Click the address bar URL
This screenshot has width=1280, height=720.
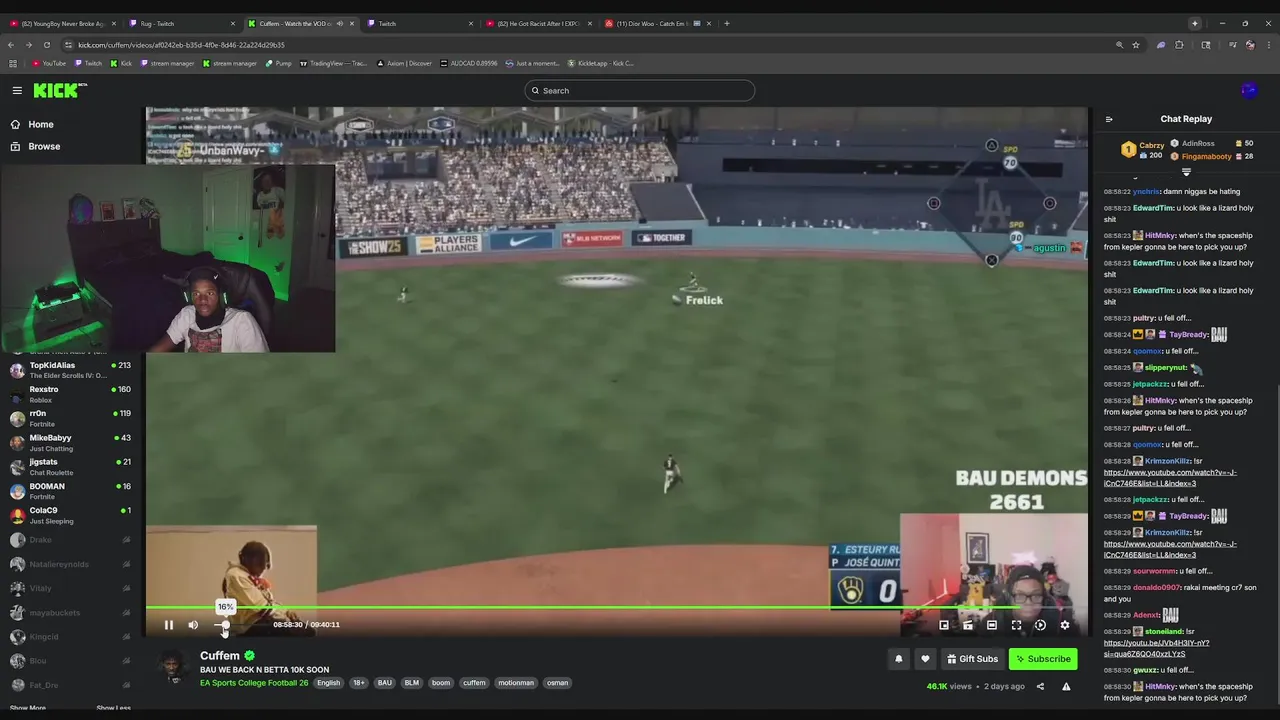(182, 45)
